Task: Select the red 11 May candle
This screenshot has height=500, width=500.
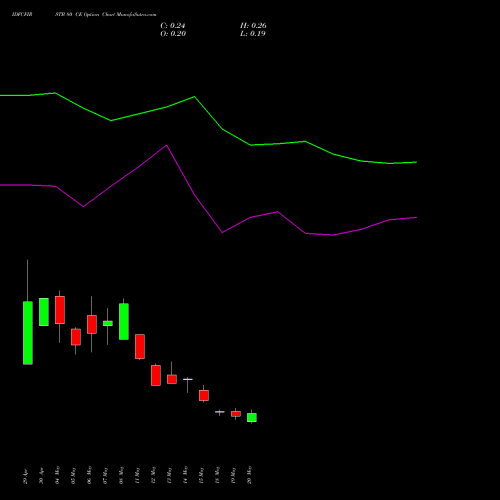Action: [140, 347]
